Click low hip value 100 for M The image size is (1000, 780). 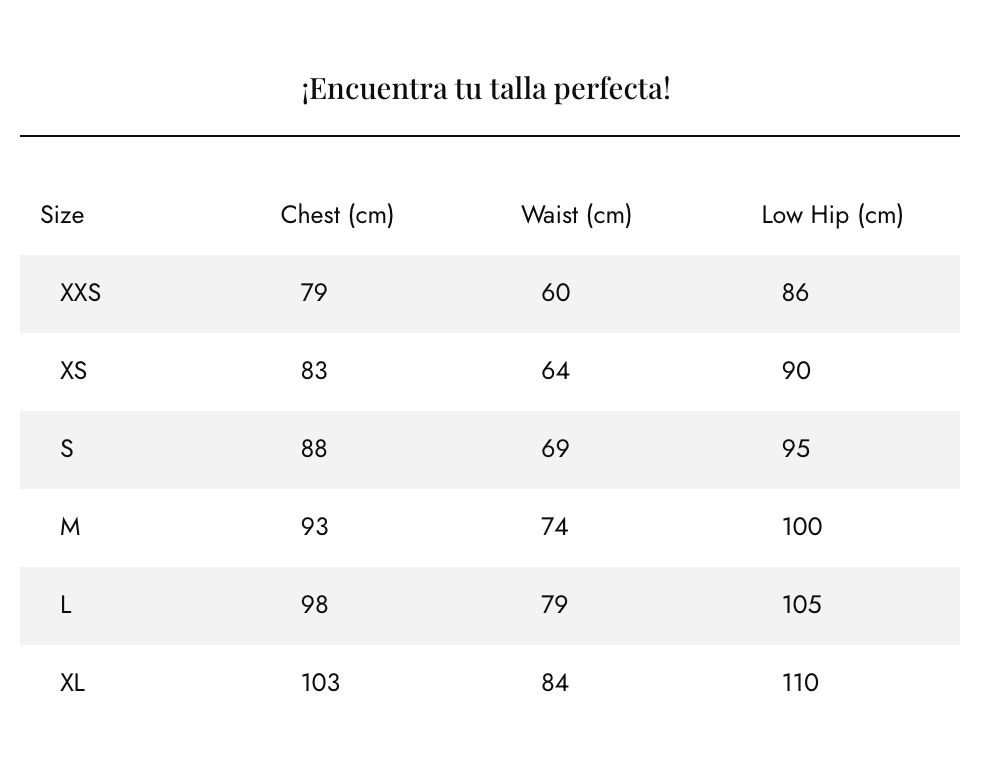(x=802, y=527)
